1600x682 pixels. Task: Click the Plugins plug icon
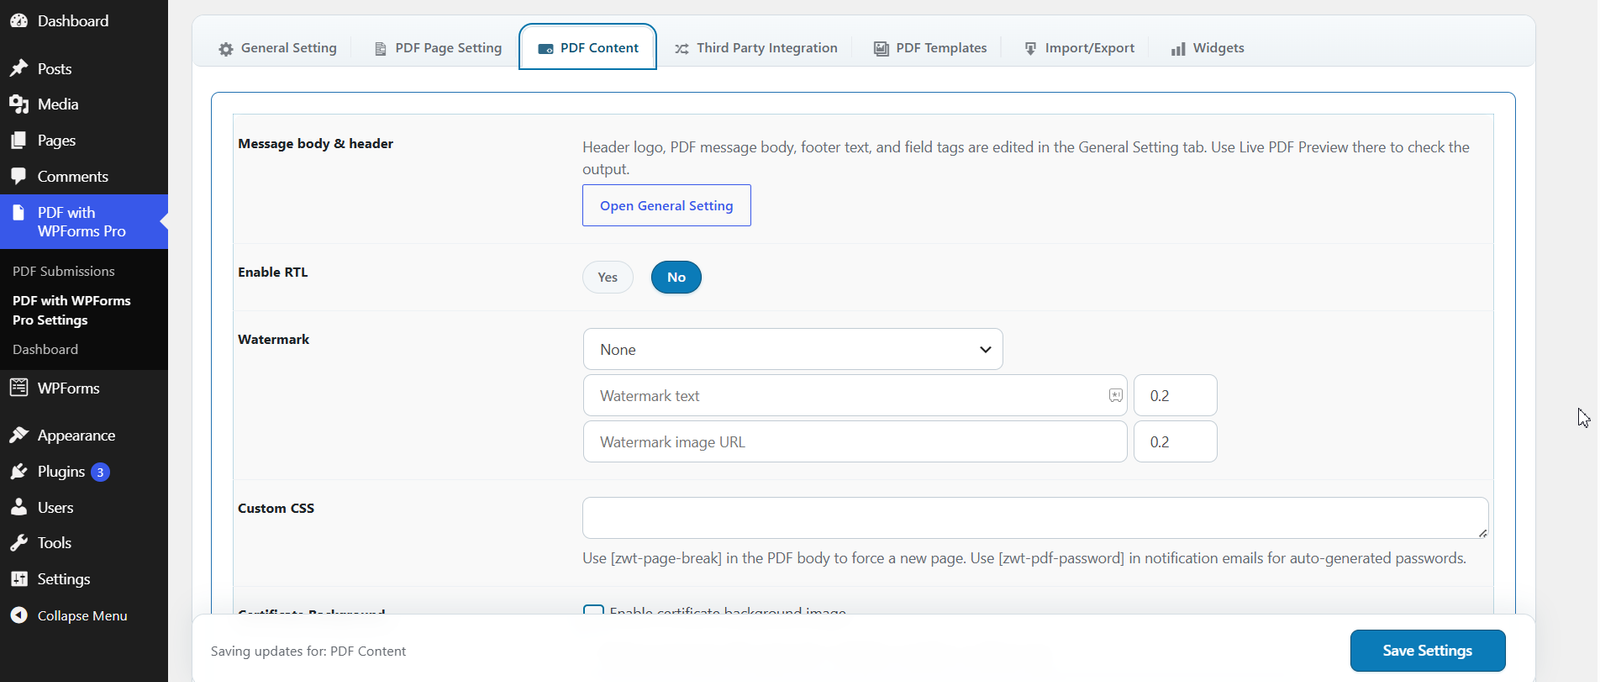point(19,471)
